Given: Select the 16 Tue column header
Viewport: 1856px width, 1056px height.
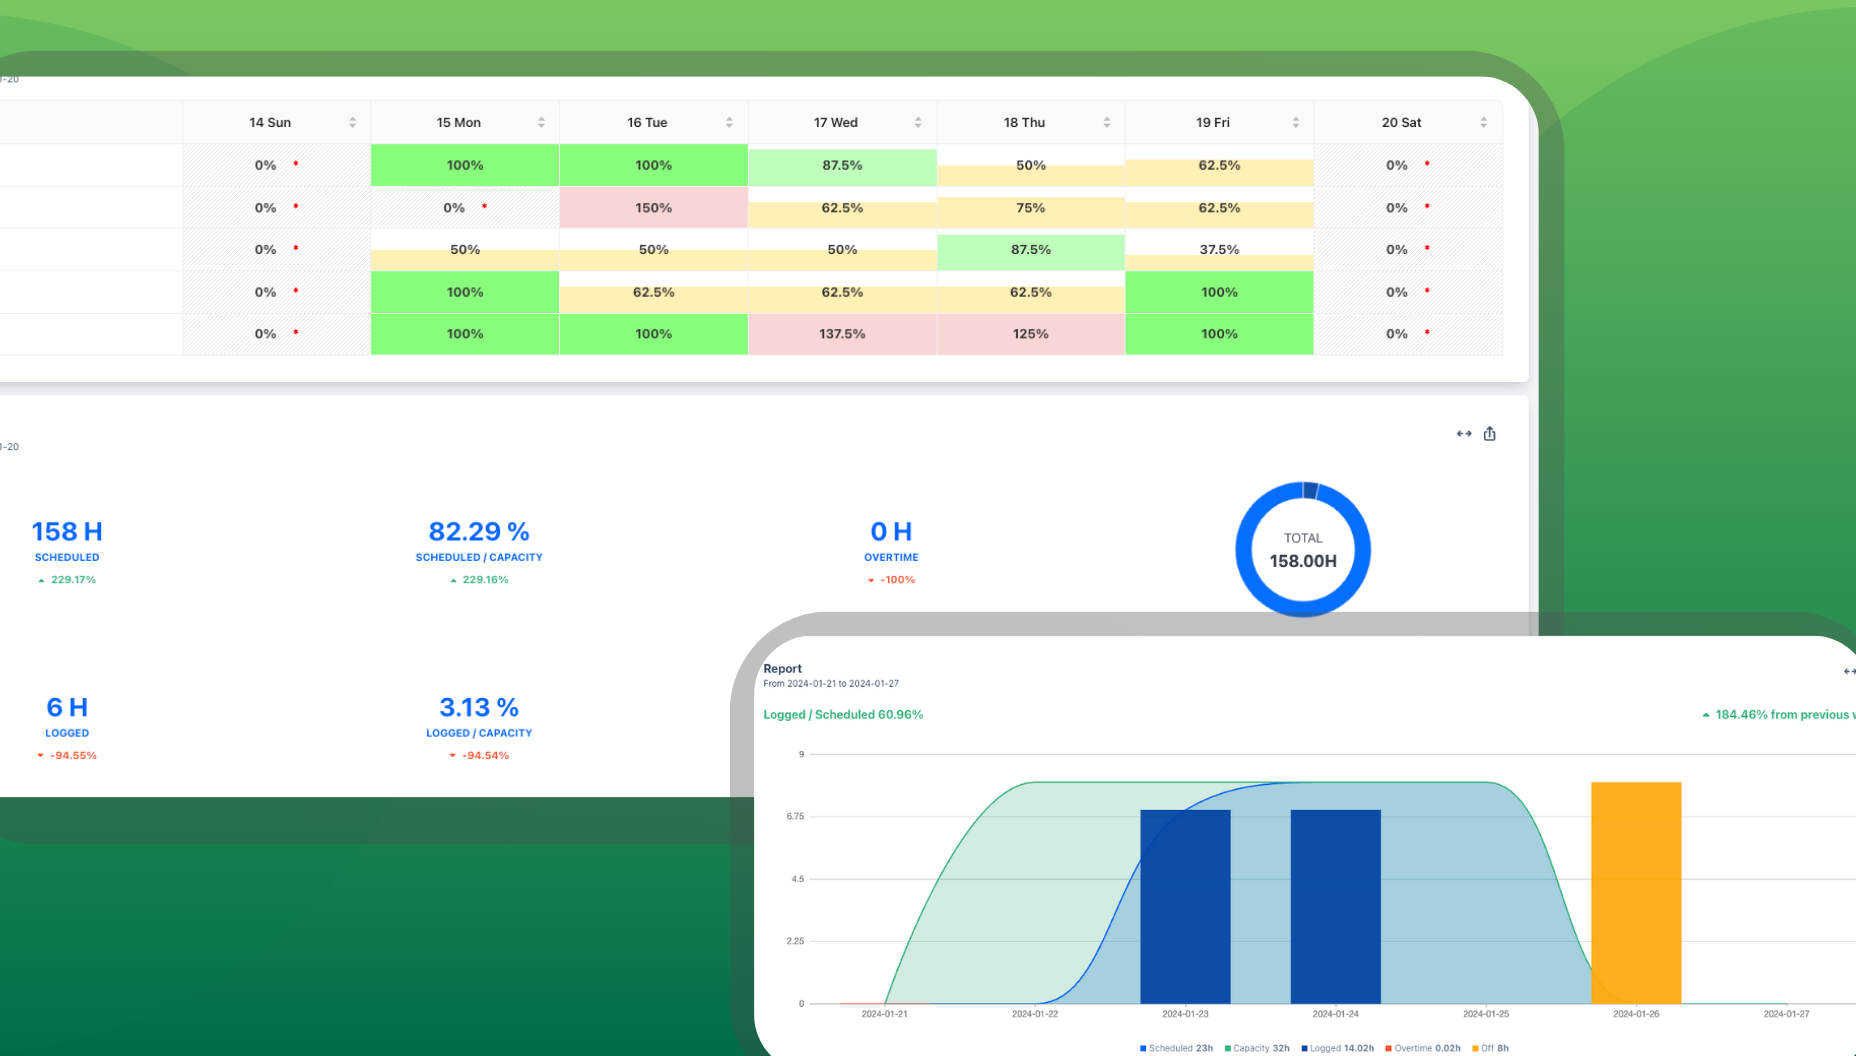Looking at the screenshot, I should click(654, 122).
